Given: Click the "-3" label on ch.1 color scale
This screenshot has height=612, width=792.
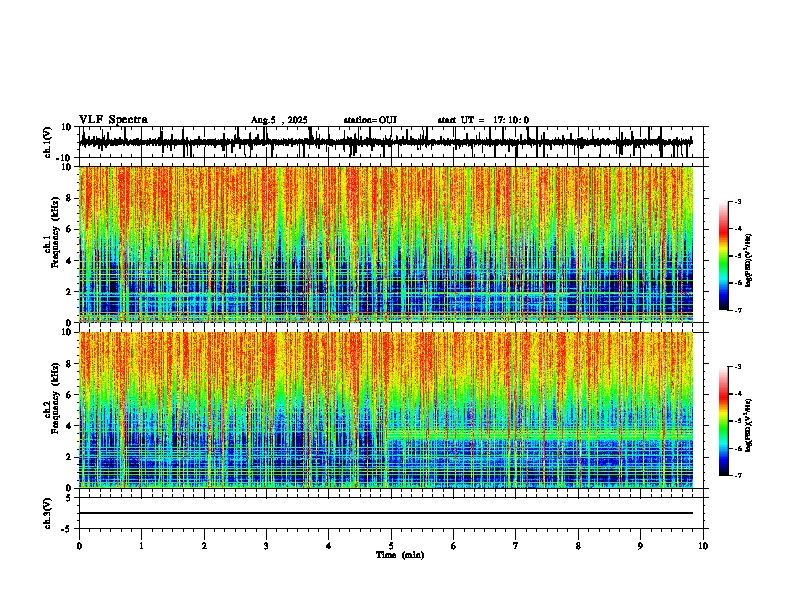Looking at the screenshot, I should point(738,202).
